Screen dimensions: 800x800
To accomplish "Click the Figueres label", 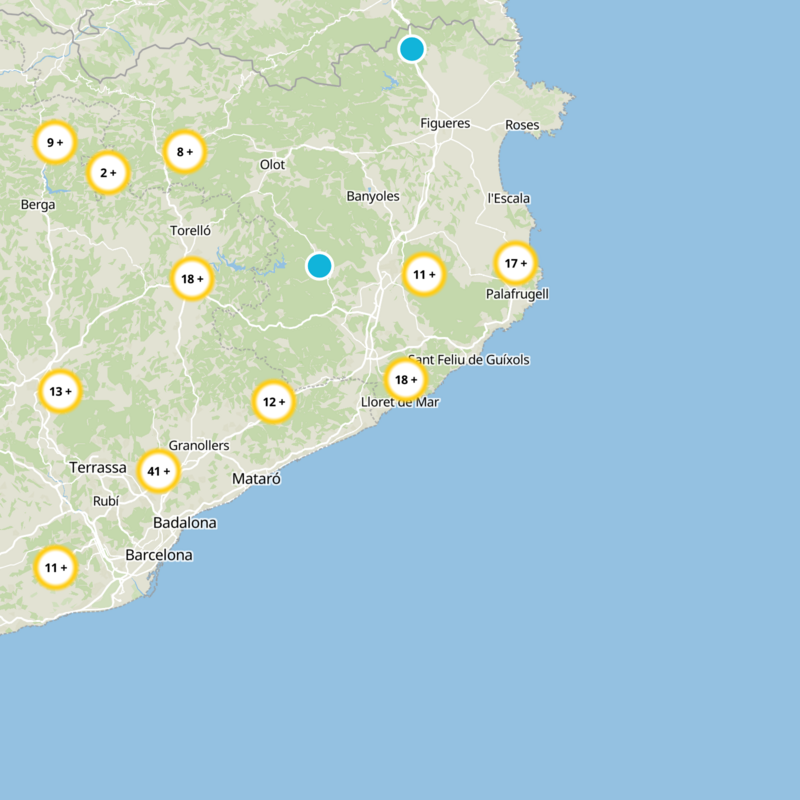I will (445, 123).
